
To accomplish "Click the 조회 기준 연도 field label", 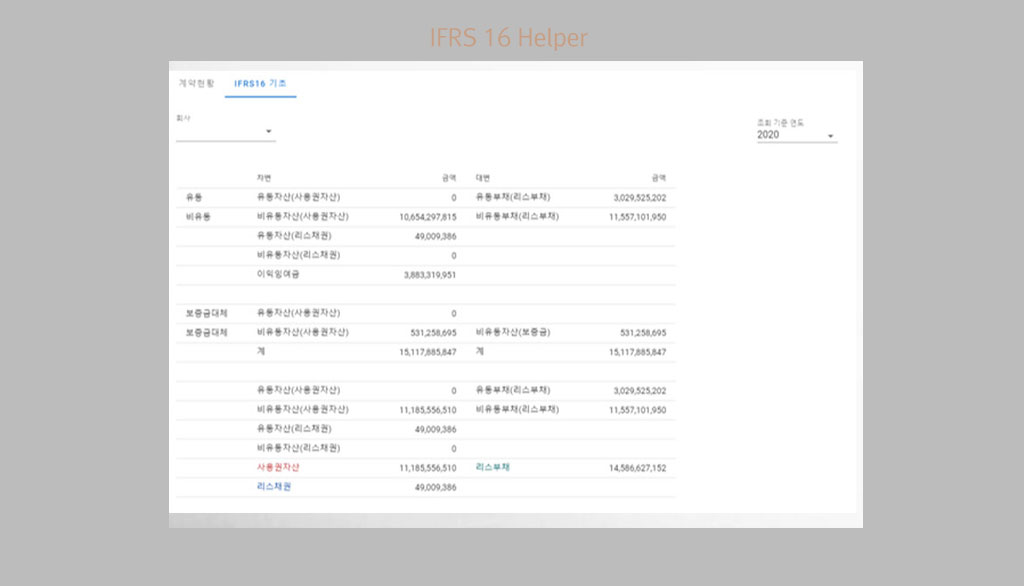I will [780, 123].
